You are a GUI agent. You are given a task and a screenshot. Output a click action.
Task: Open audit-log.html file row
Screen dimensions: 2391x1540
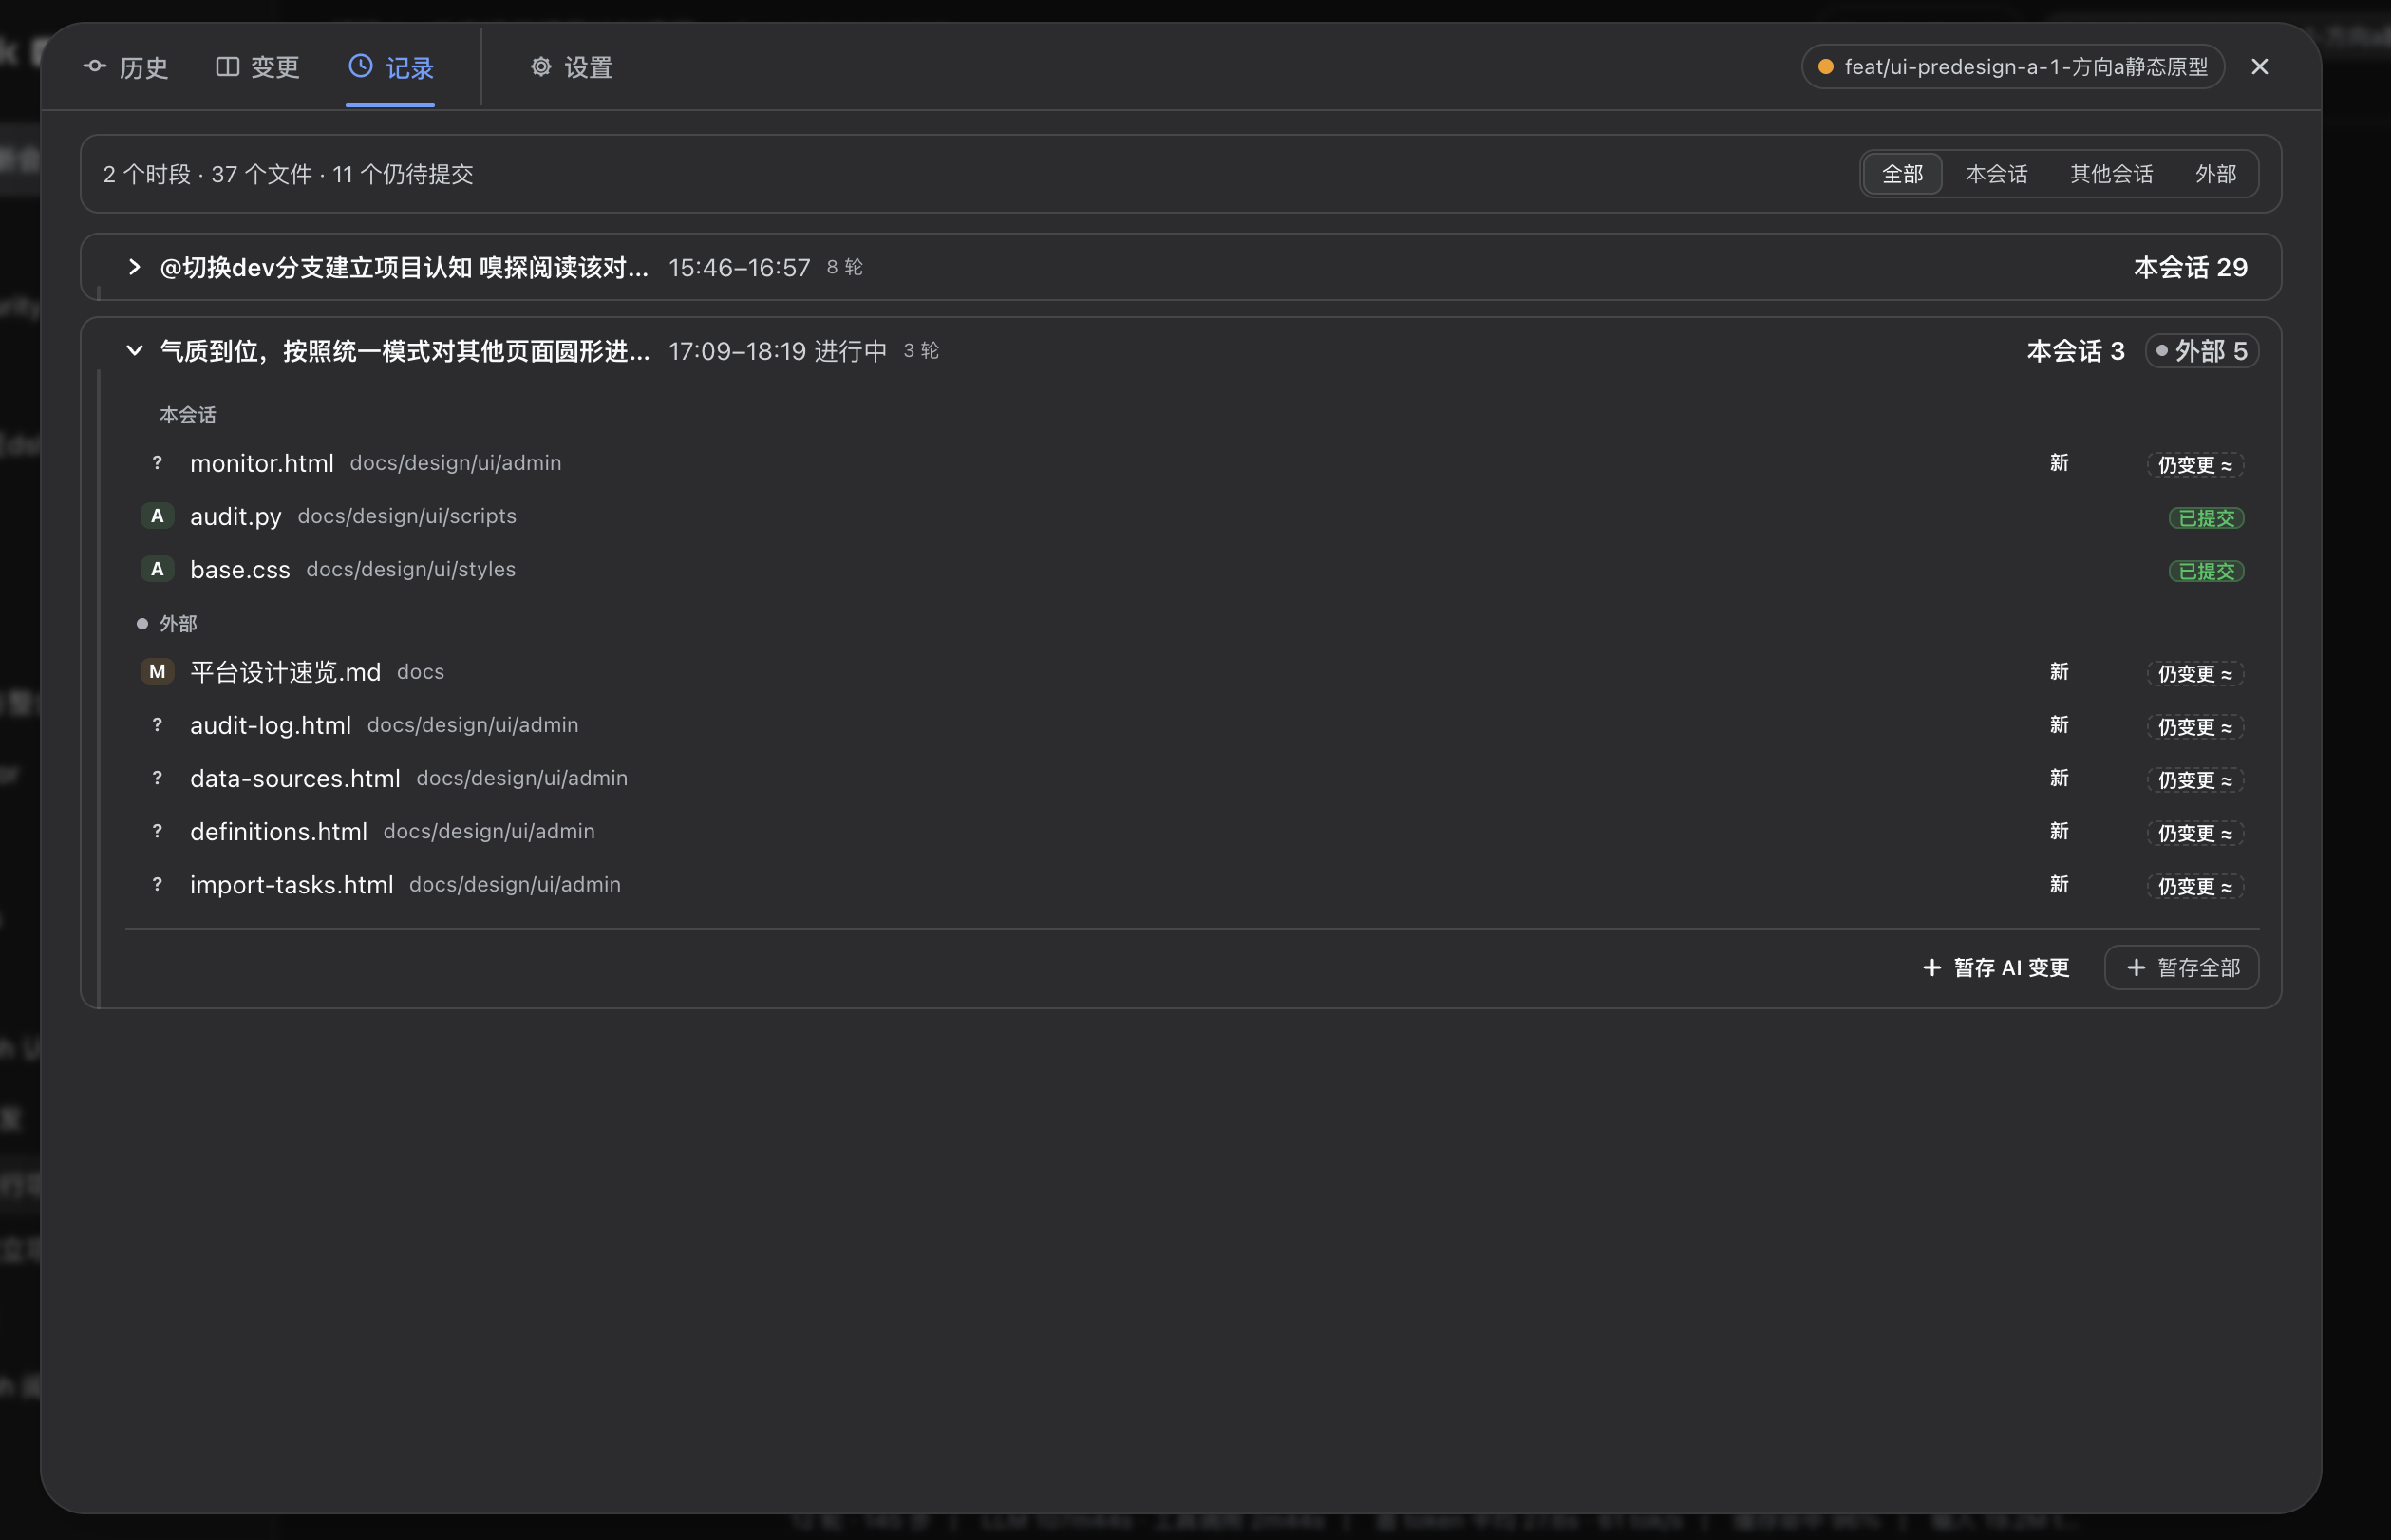coord(1192,725)
